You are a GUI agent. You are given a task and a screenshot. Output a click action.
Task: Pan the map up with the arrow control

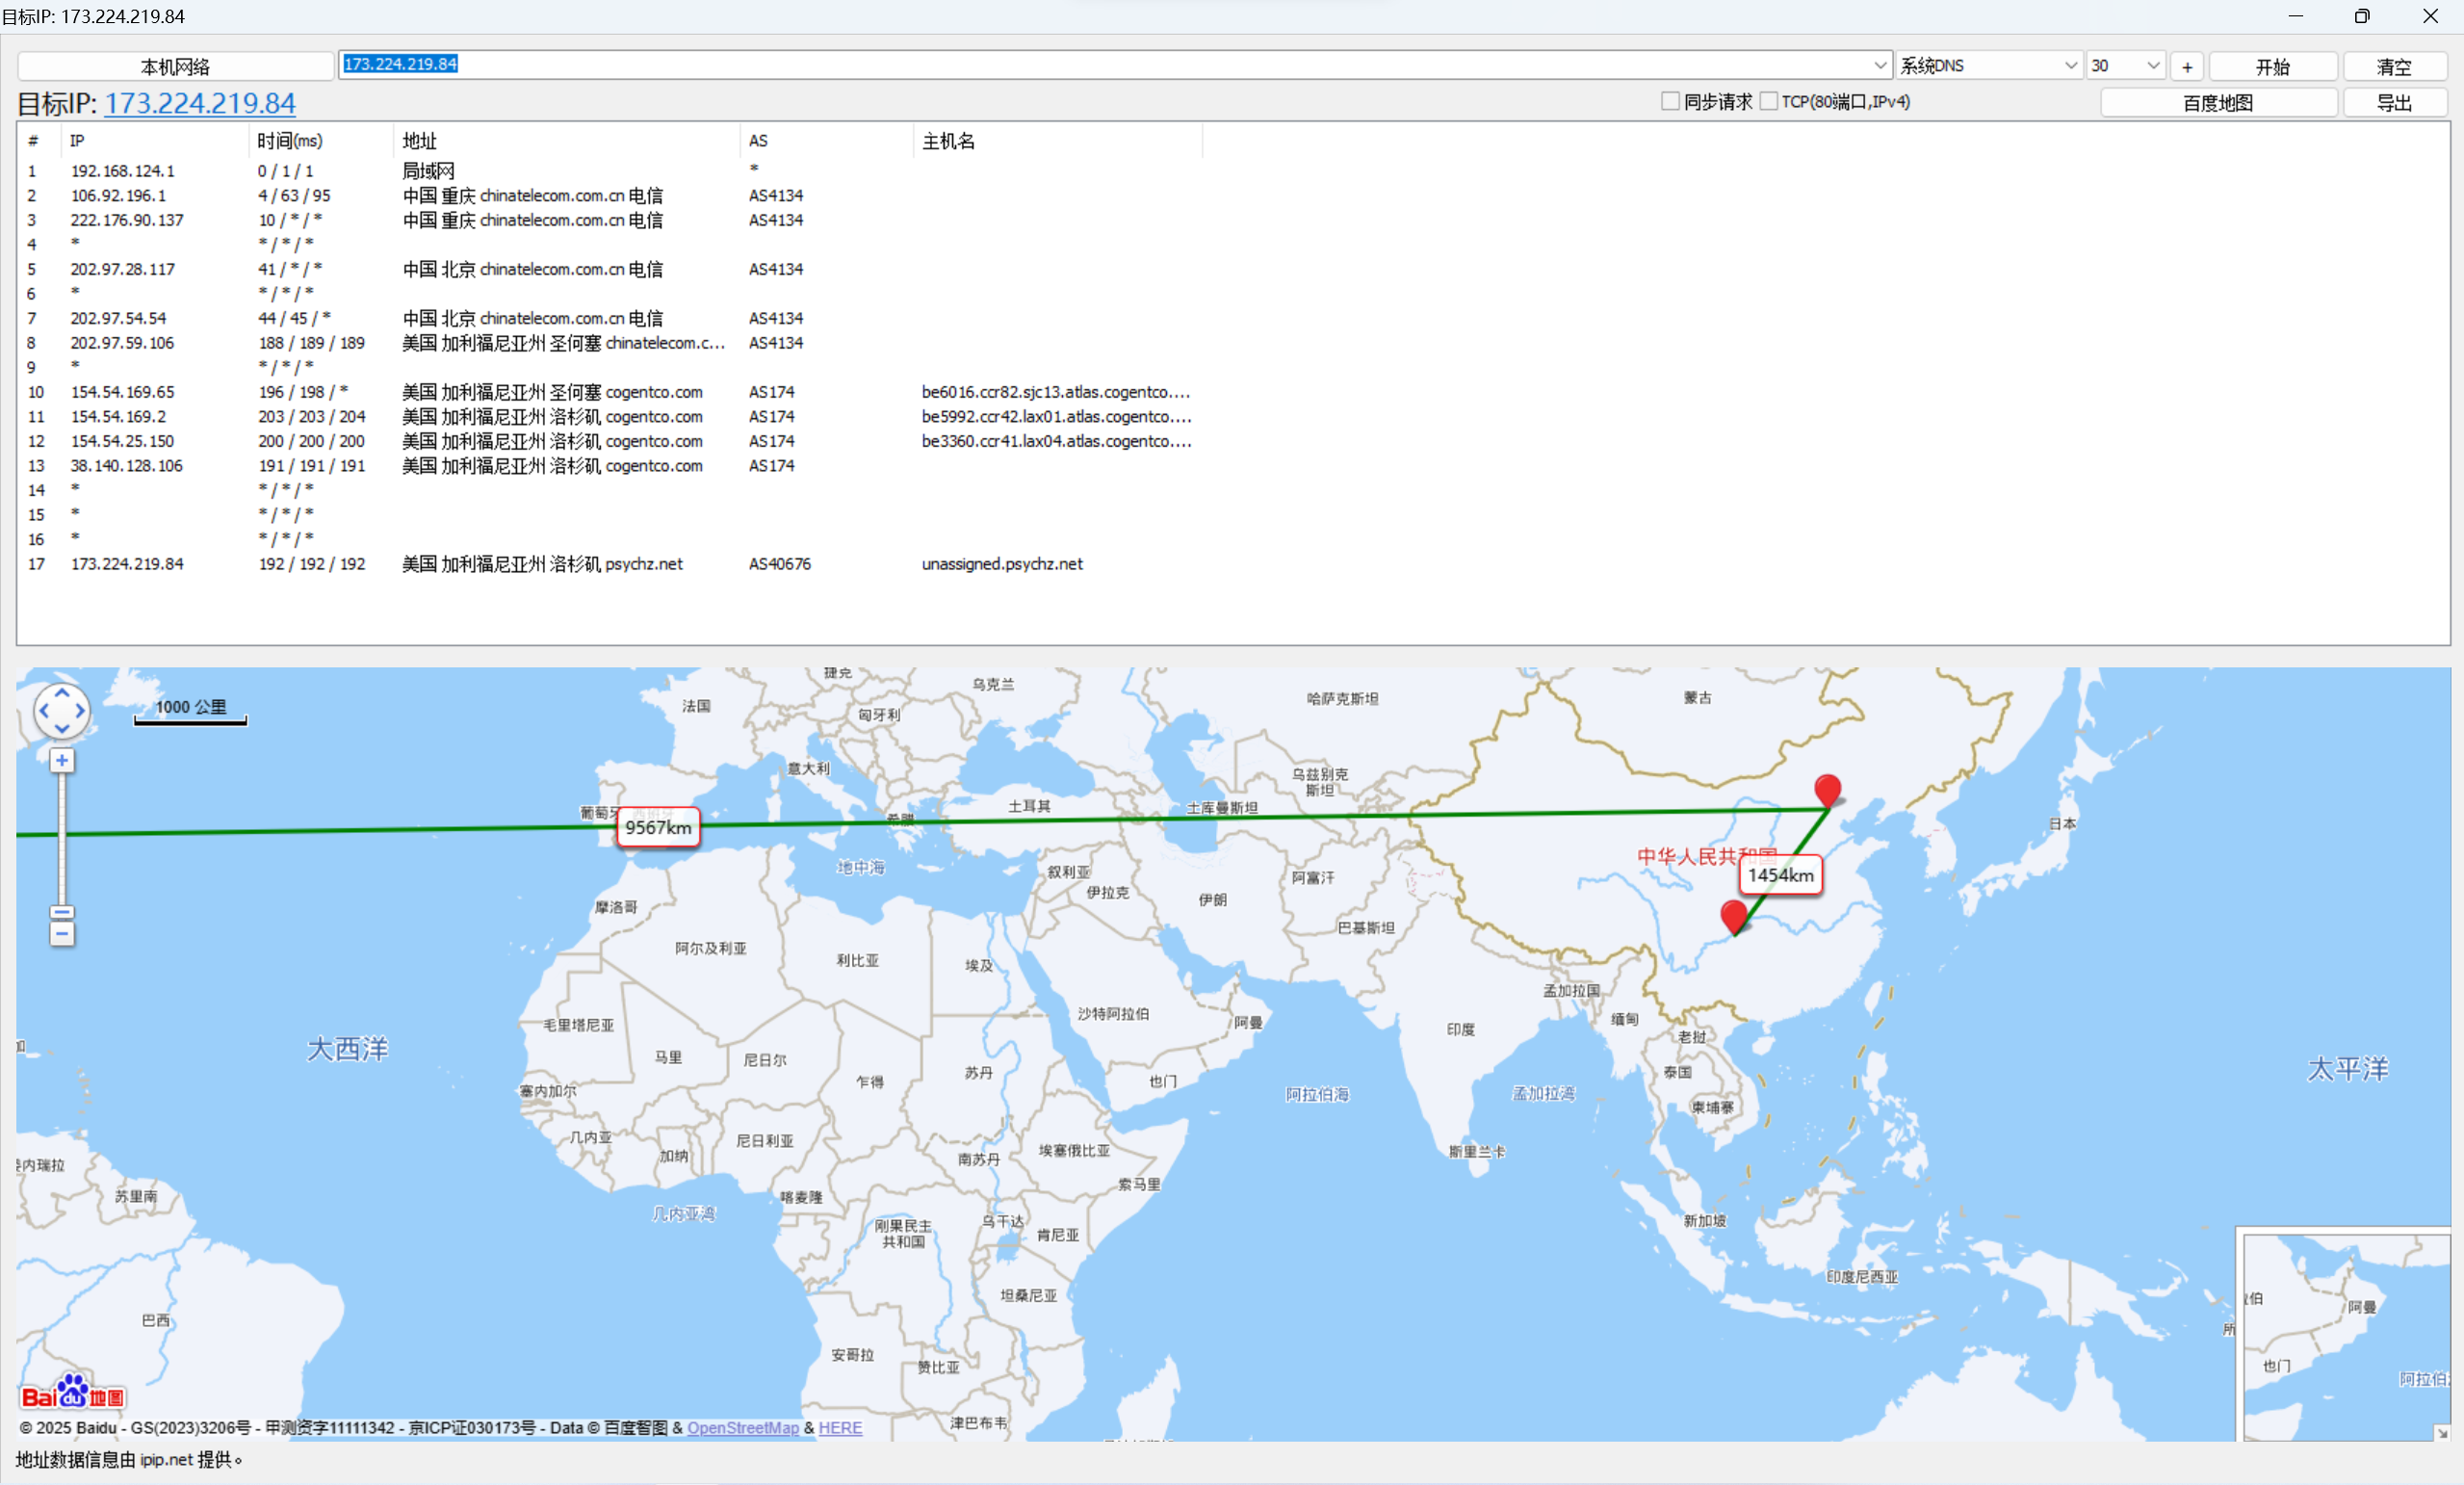point(62,693)
